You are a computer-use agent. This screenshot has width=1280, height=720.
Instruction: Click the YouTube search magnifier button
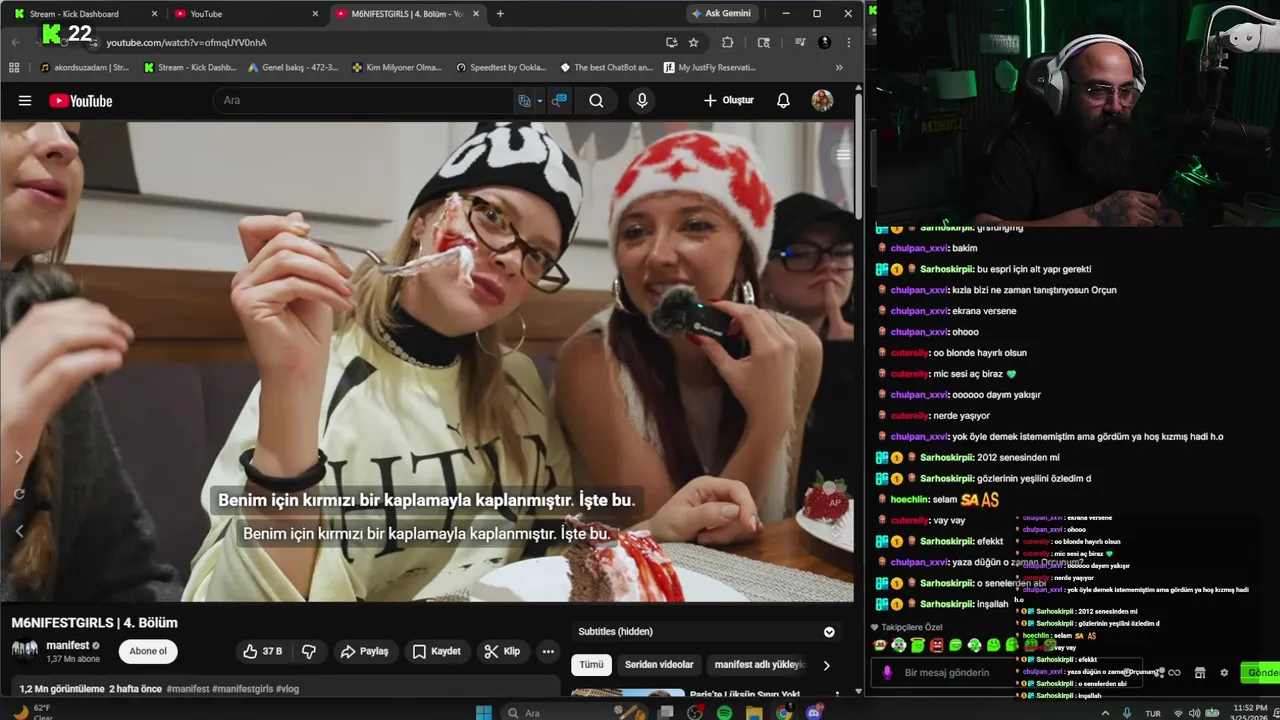[596, 100]
